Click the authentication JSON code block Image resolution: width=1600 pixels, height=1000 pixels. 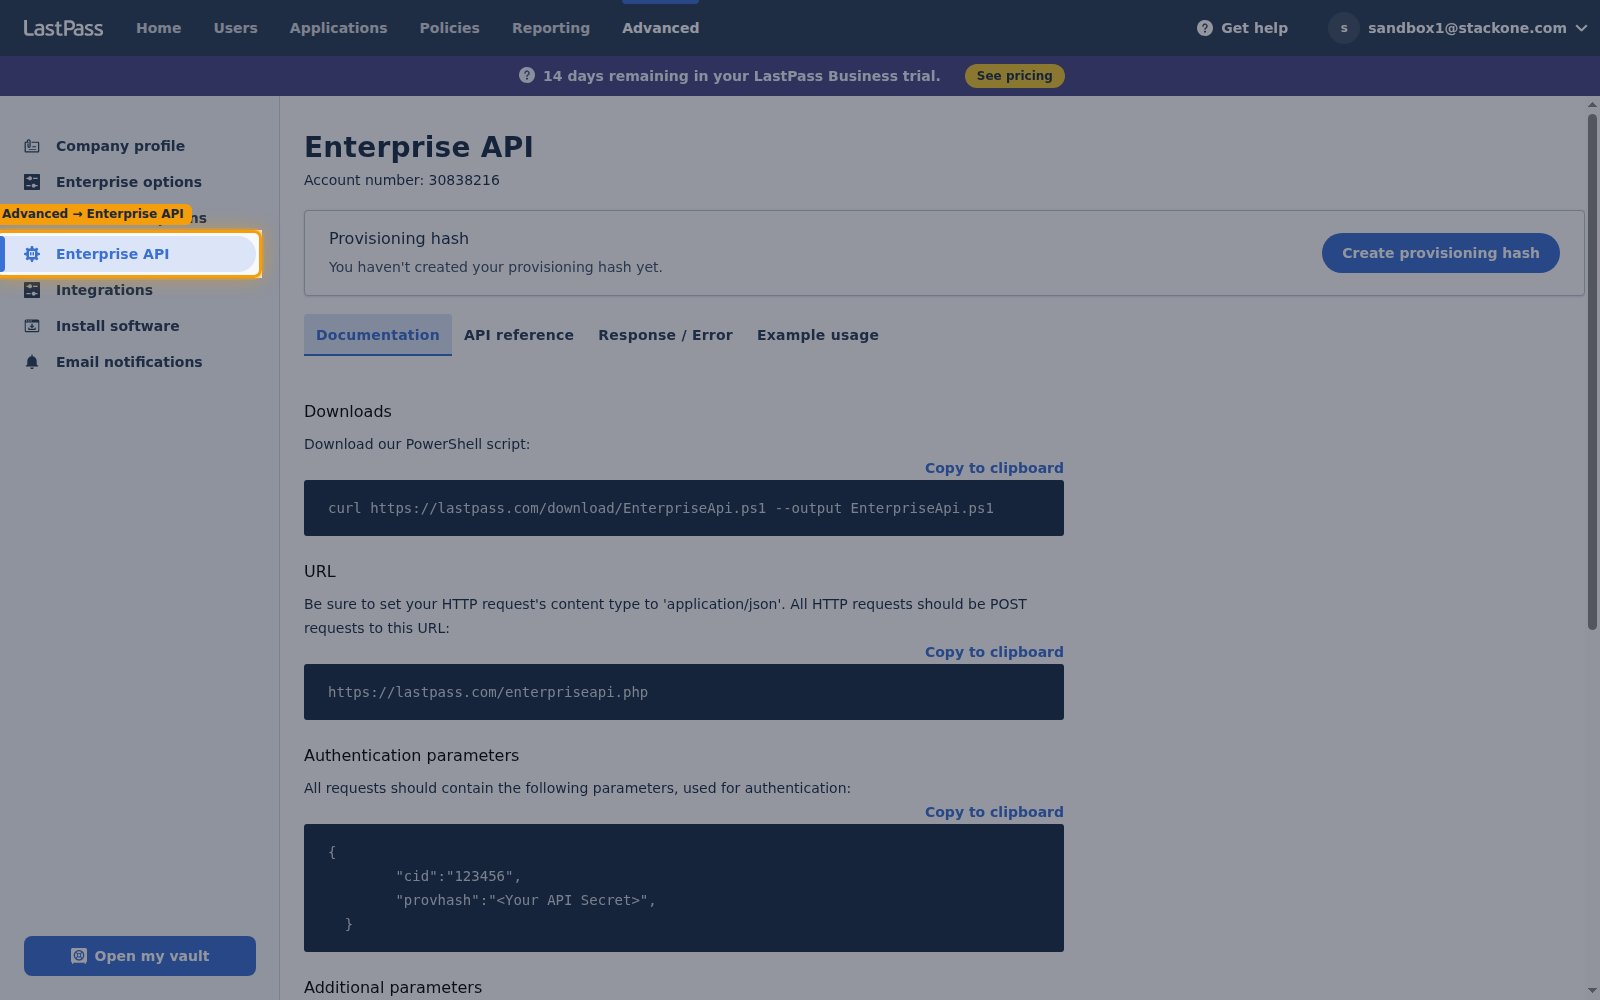684,888
